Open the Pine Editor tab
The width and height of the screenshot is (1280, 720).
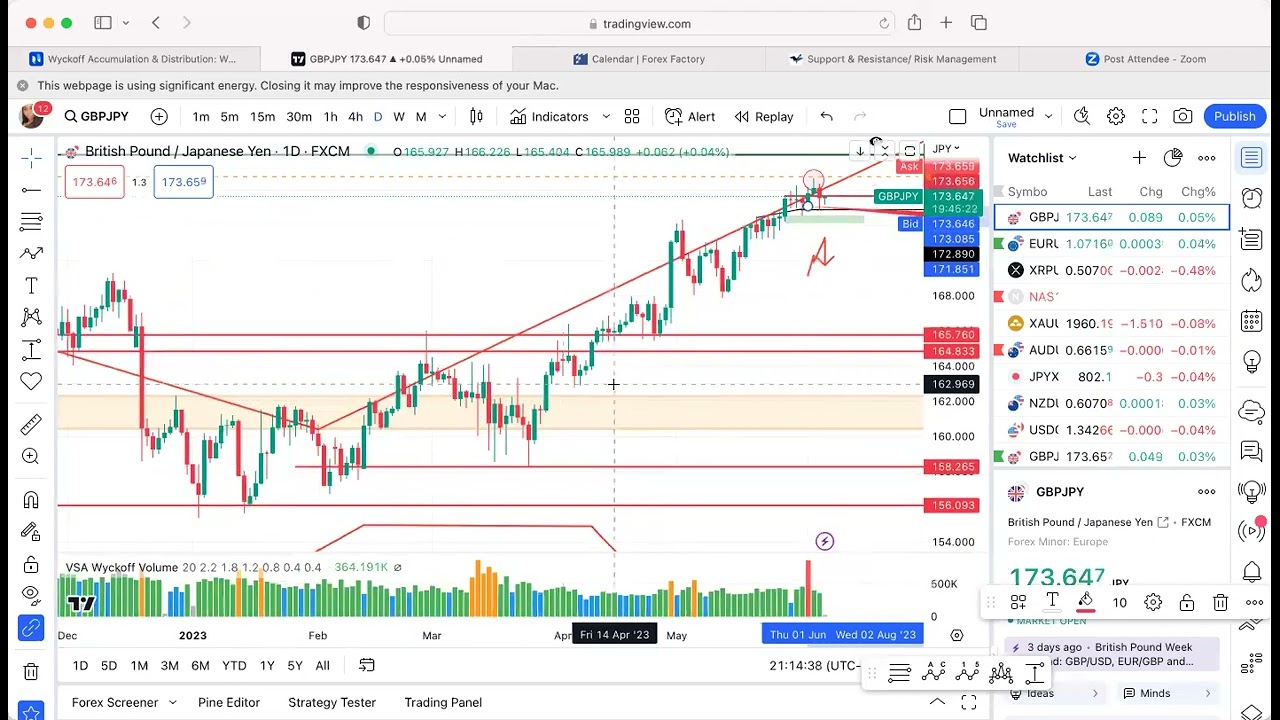(229, 702)
